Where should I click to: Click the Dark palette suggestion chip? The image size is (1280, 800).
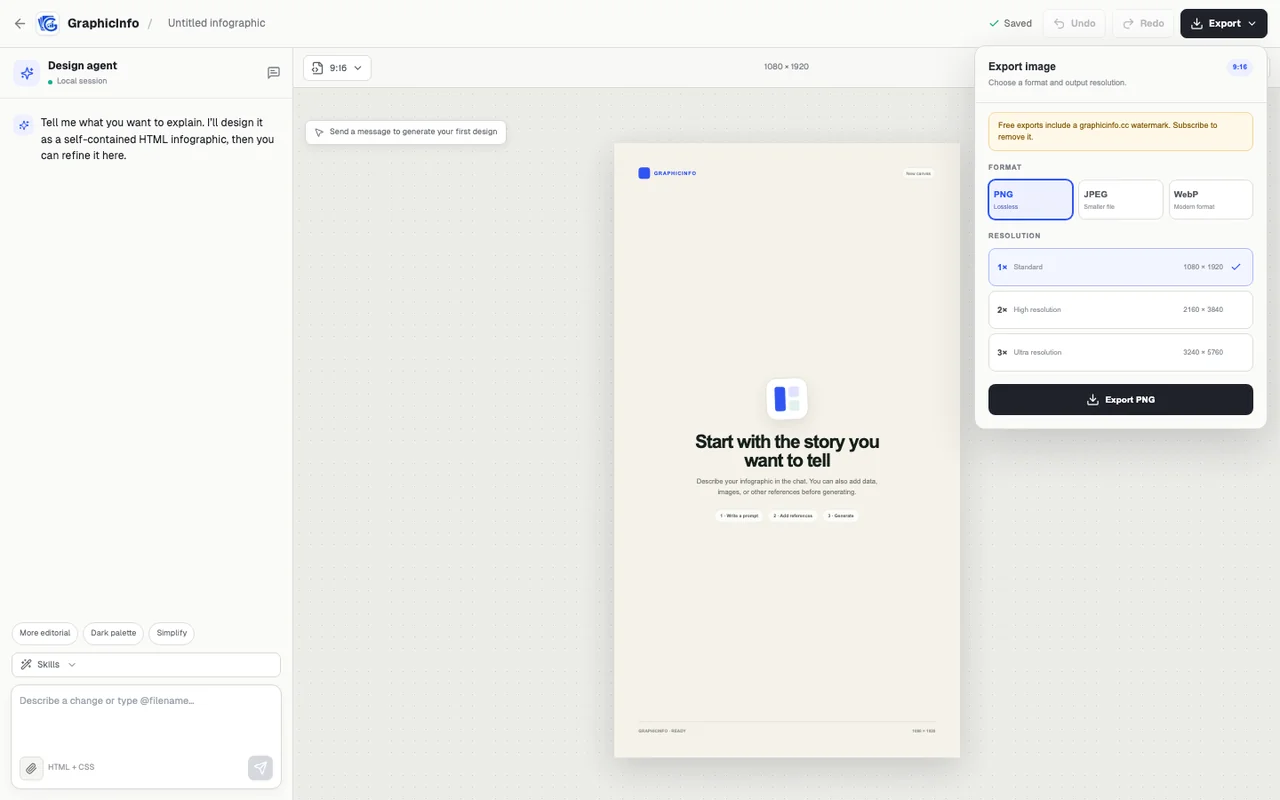(113, 633)
